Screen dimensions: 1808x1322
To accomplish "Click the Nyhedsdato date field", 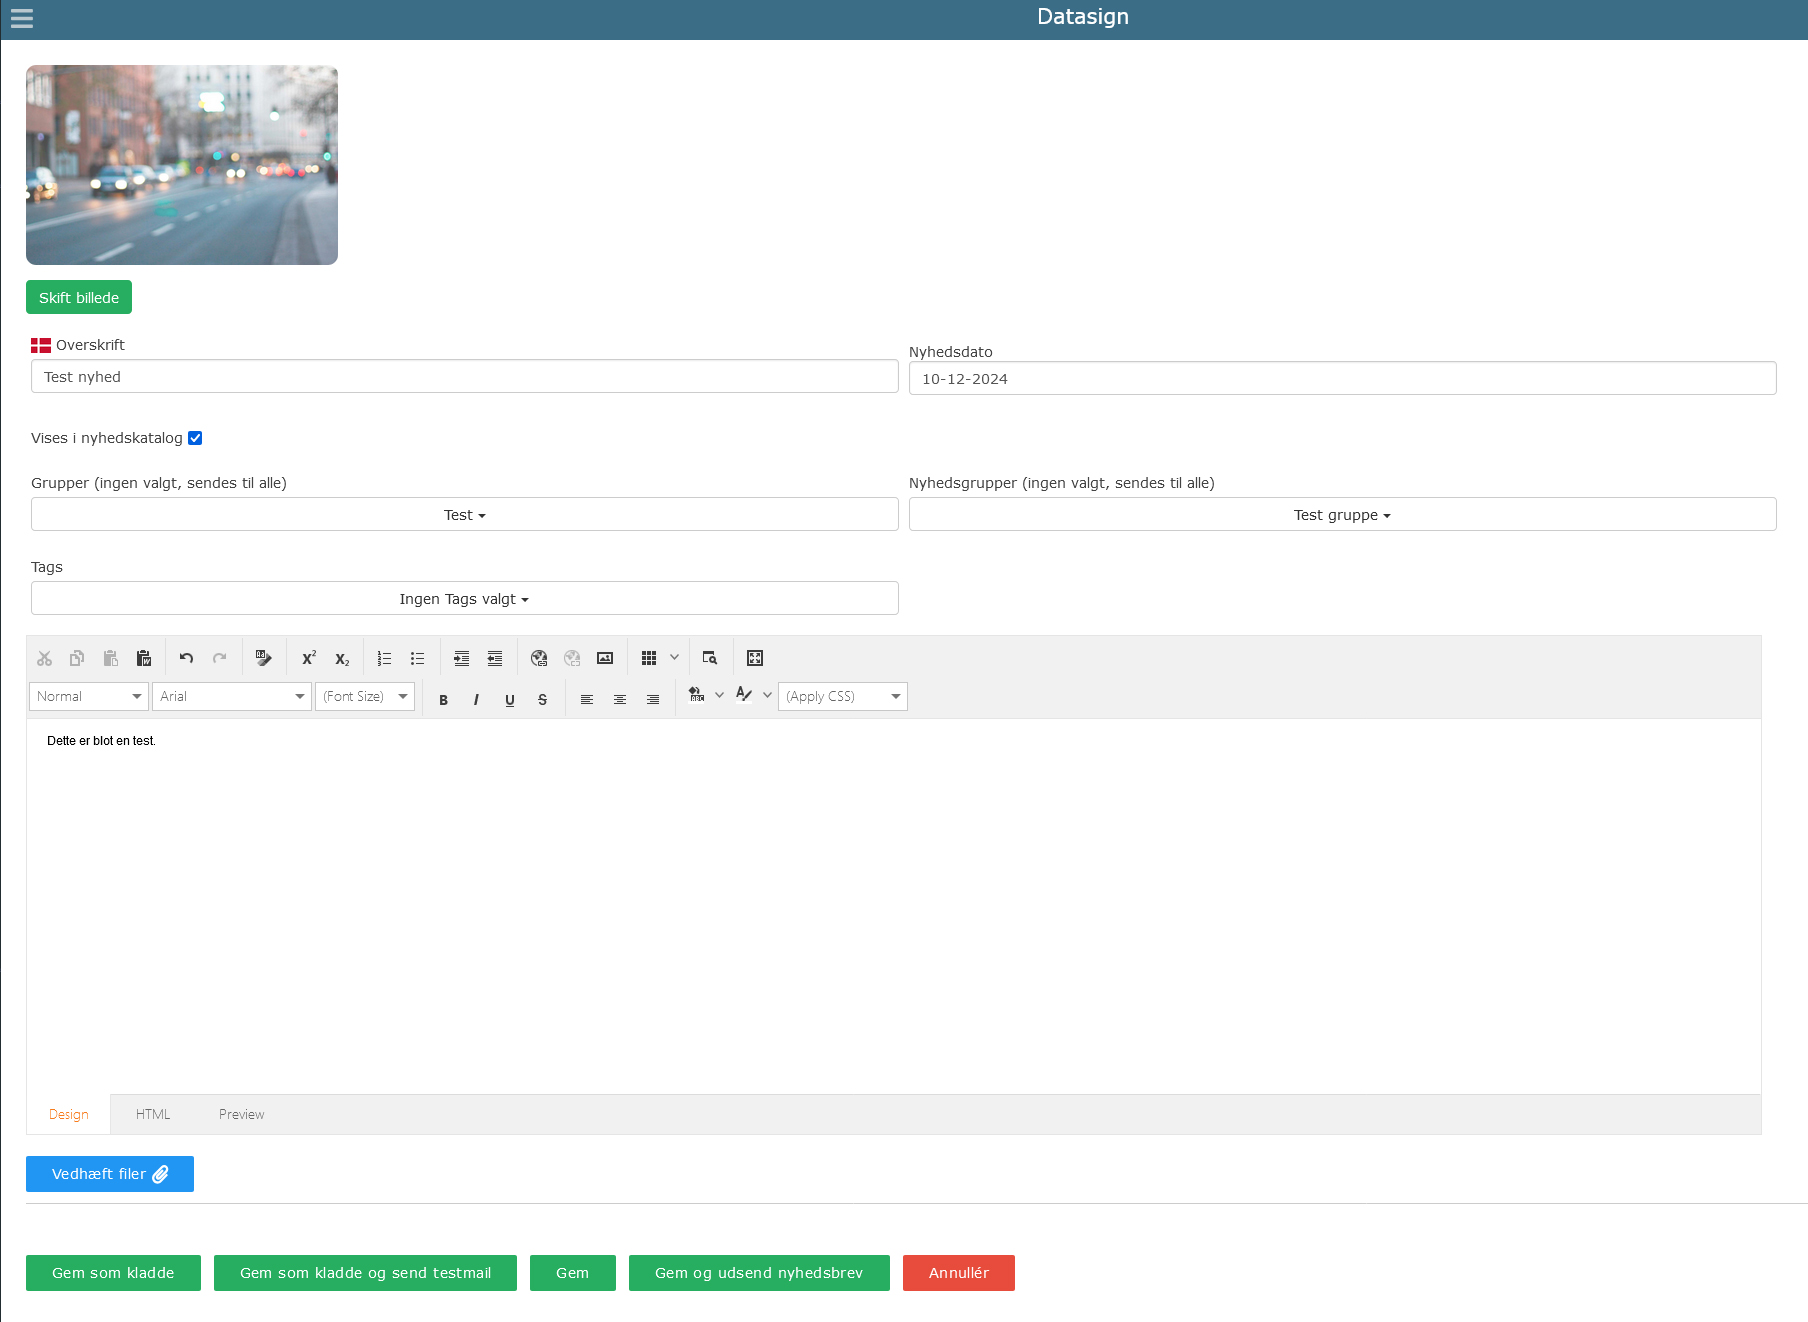I will [x=1342, y=379].
